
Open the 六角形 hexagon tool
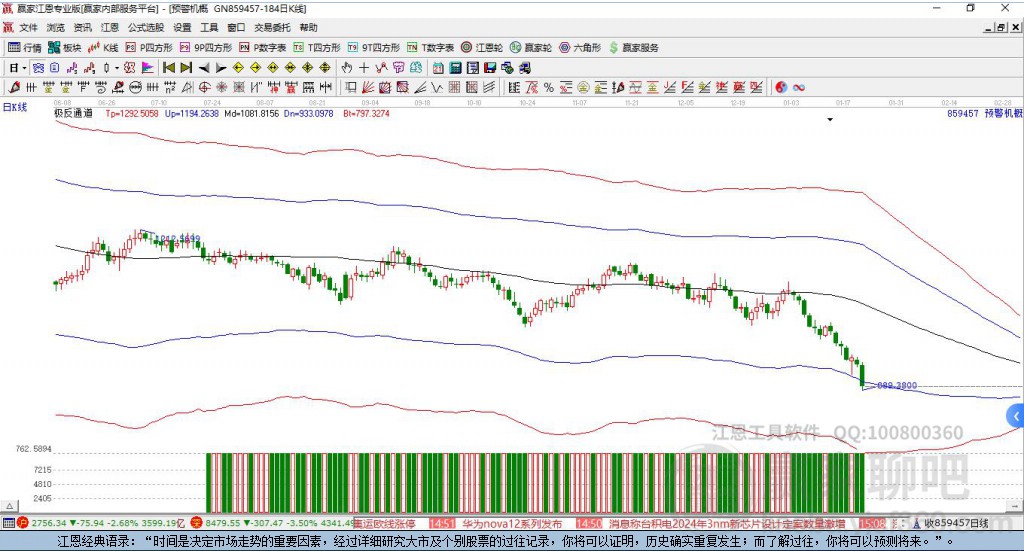580,47
